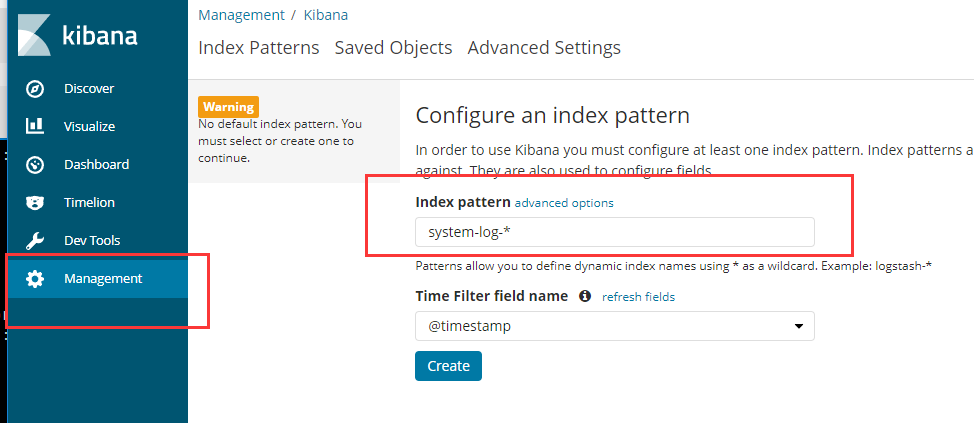Focus the Index pattern text field
The image size is (974, 423).
[x=614, y=232]
